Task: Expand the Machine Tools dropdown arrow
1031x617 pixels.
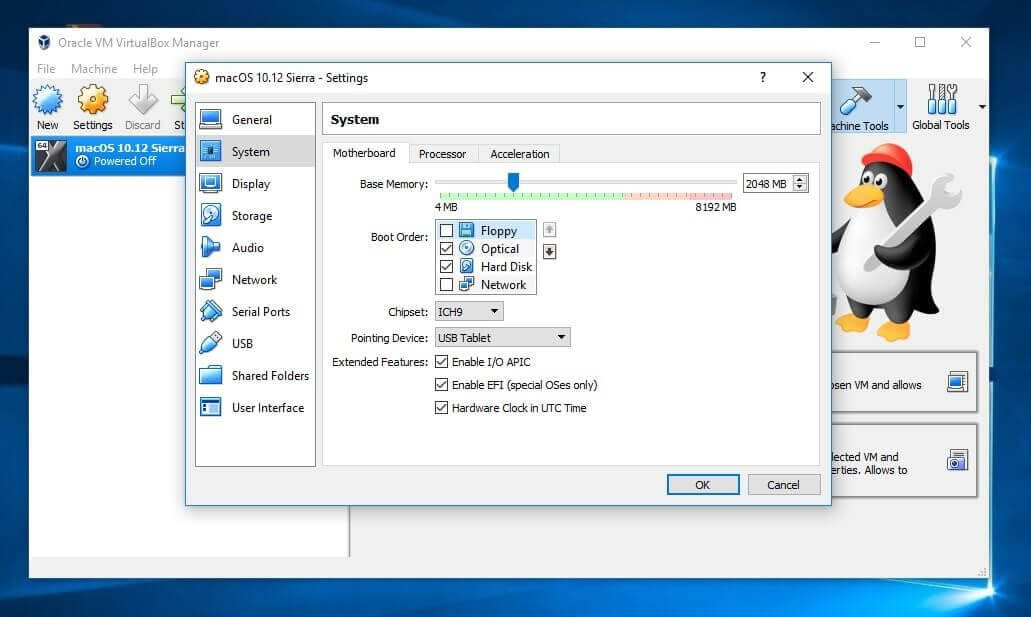Action: [x=900, y=107]
